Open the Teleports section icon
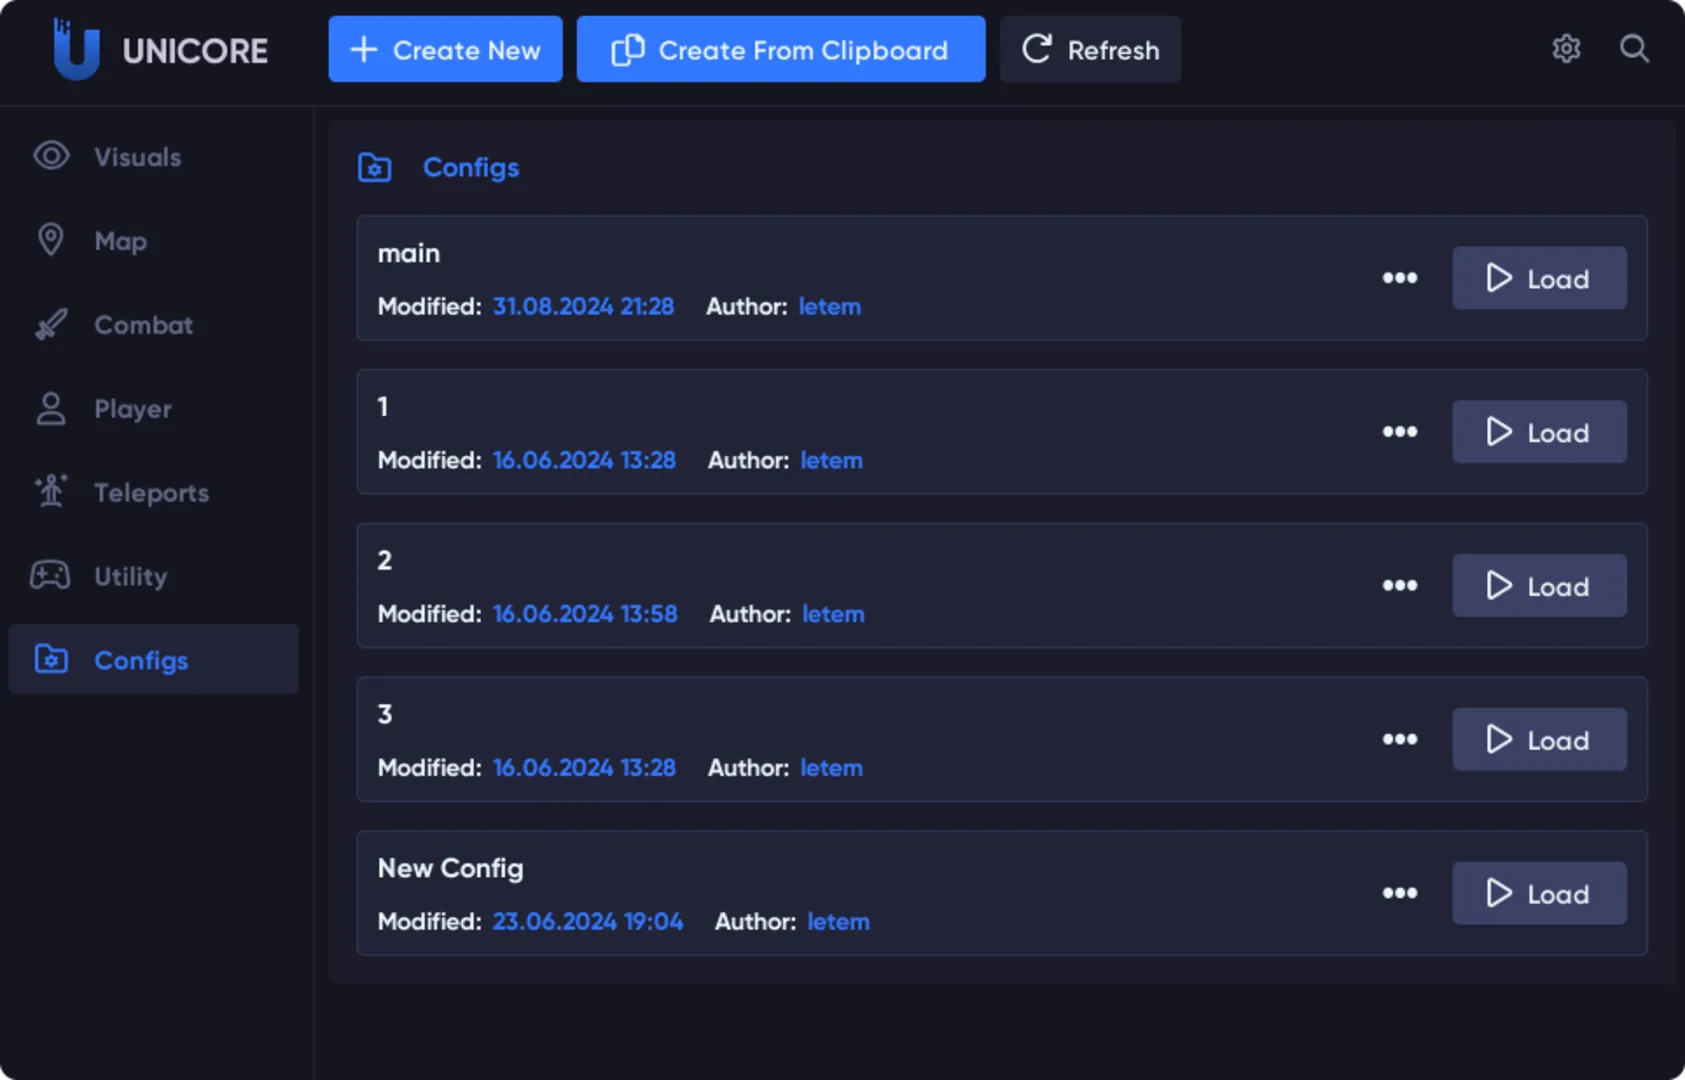This screenshot has width=1685, height=1080. 49,492
